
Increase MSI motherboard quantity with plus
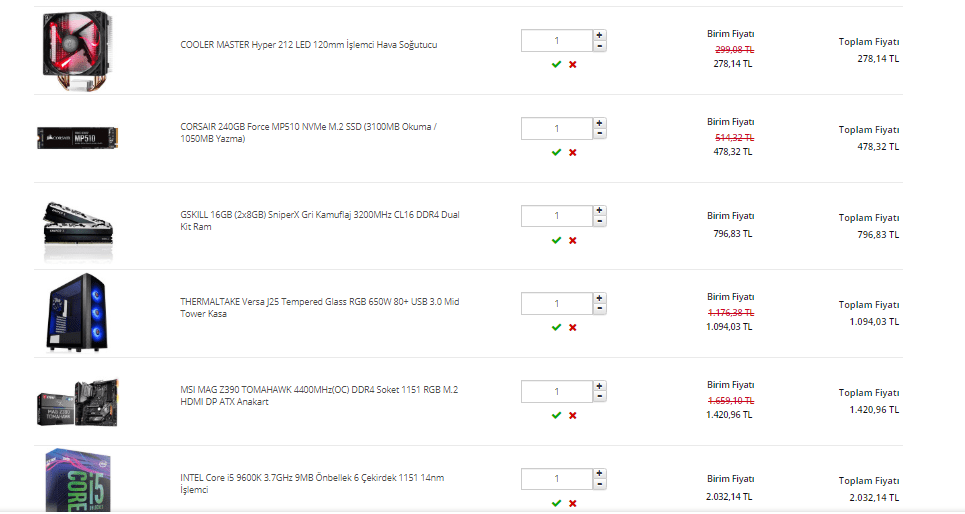(599, 386)
